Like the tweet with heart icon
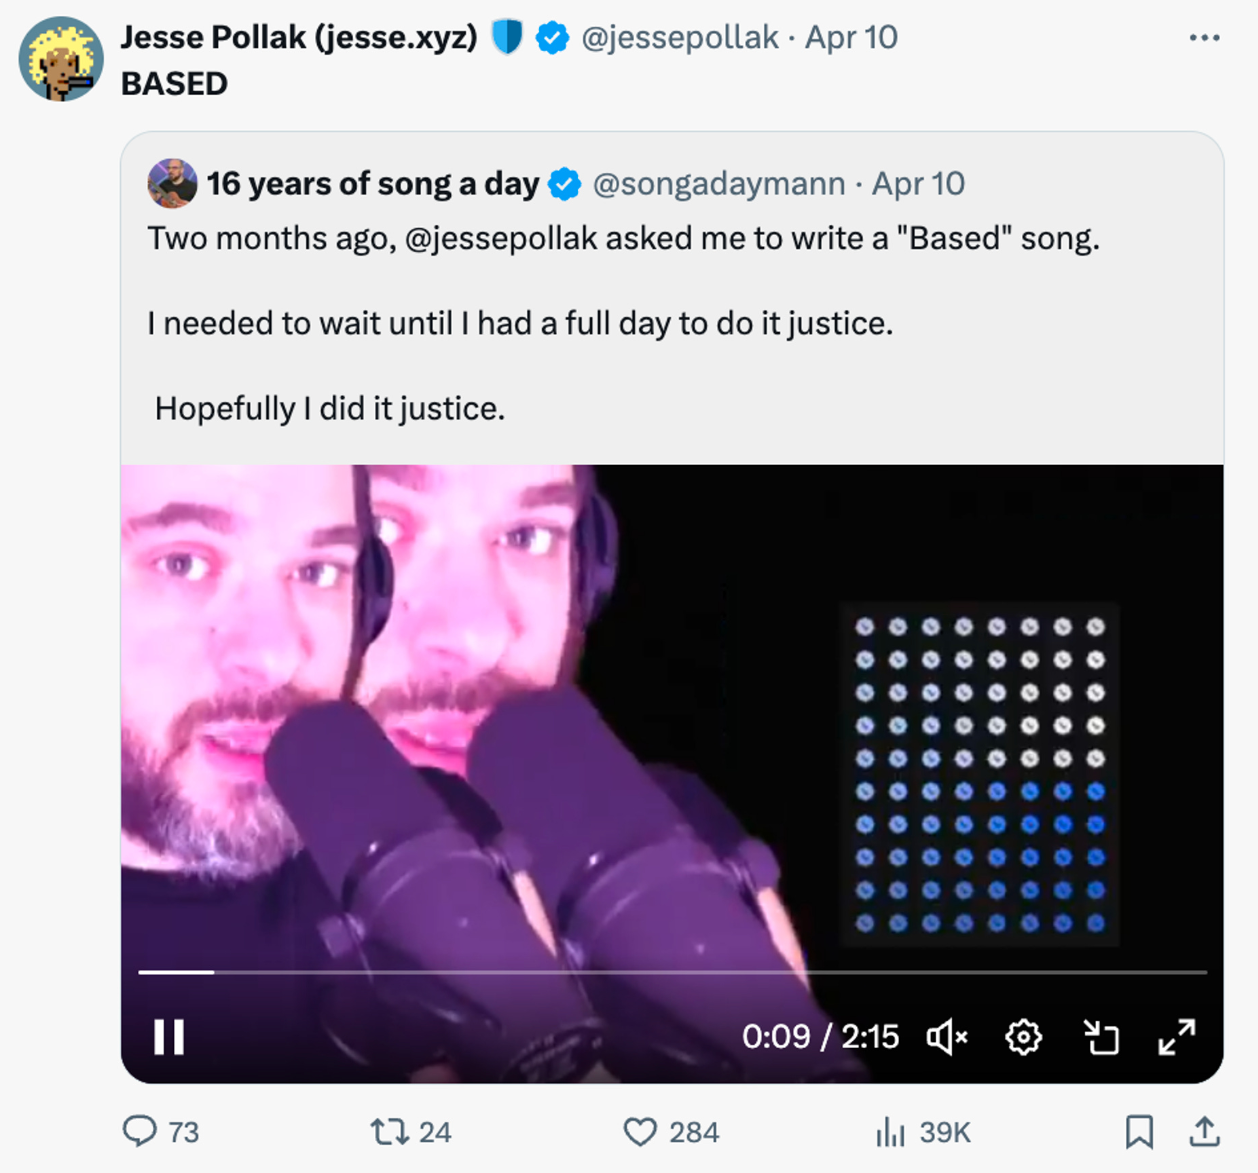 point(640,1131)
